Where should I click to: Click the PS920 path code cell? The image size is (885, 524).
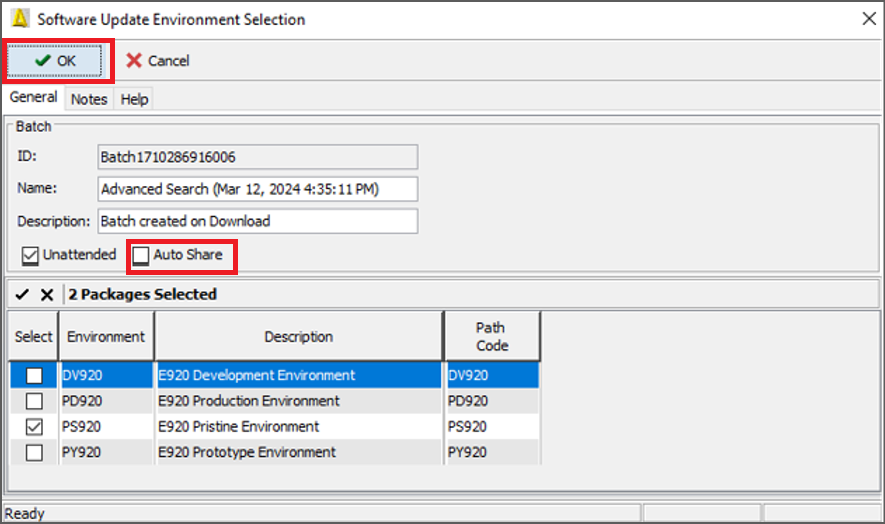pyautogui.click(x=493, y=426)
